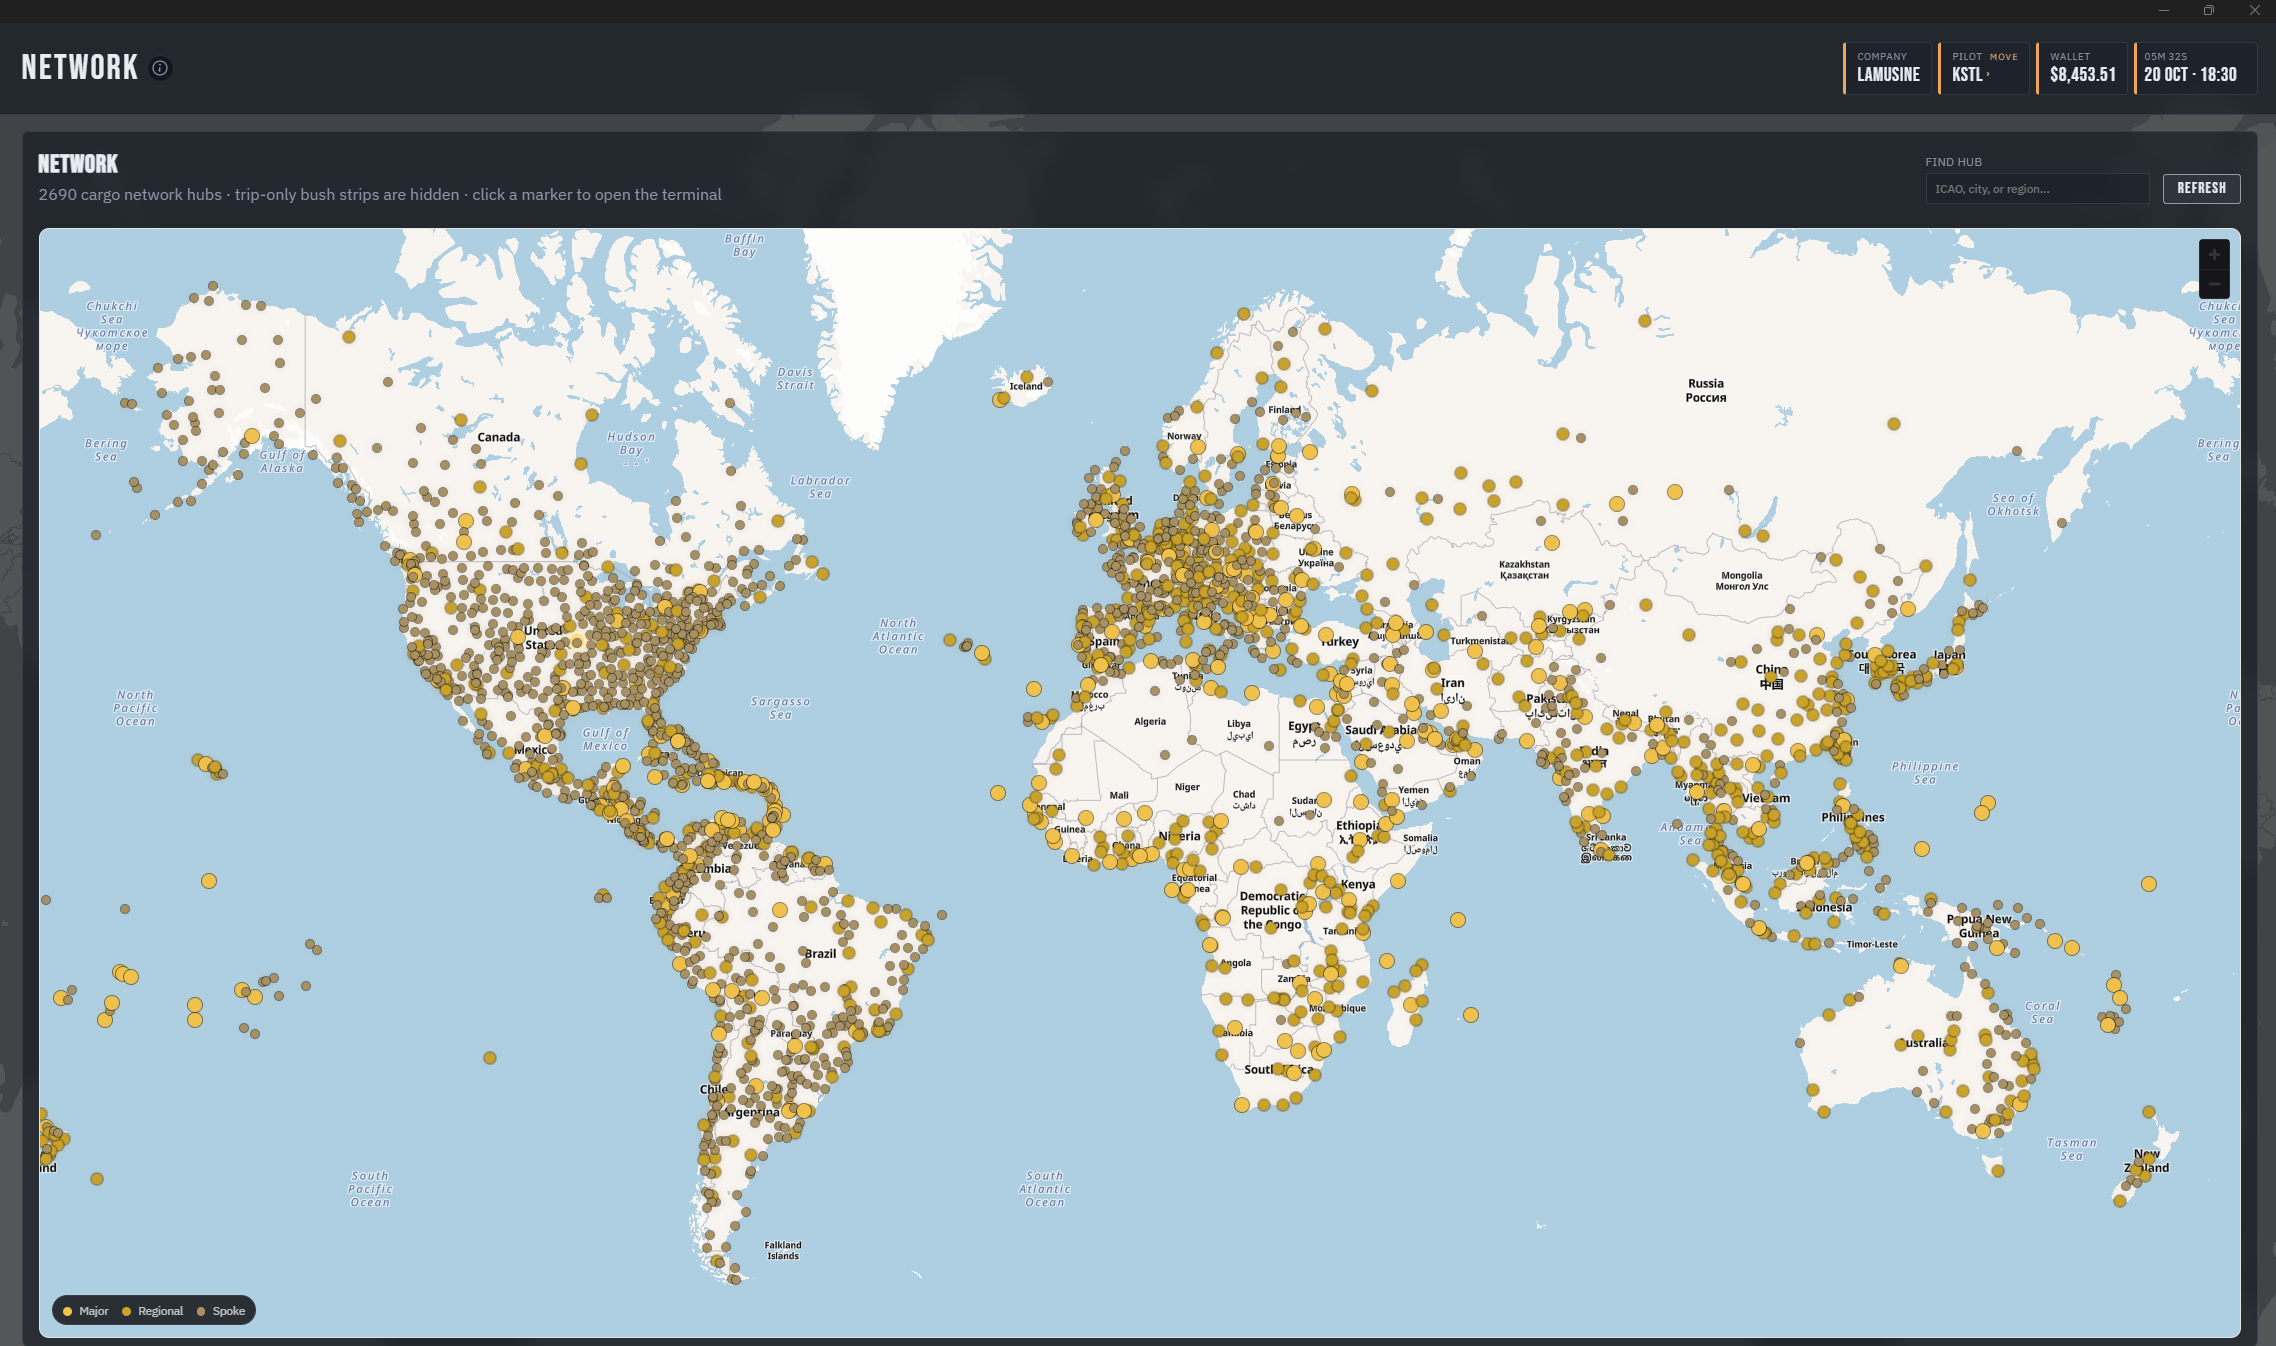The width and height of the screenshot is (2276, 1346).
Task: Open lone marker in Atlantic west of Senegal
Action: click(998, 793)
